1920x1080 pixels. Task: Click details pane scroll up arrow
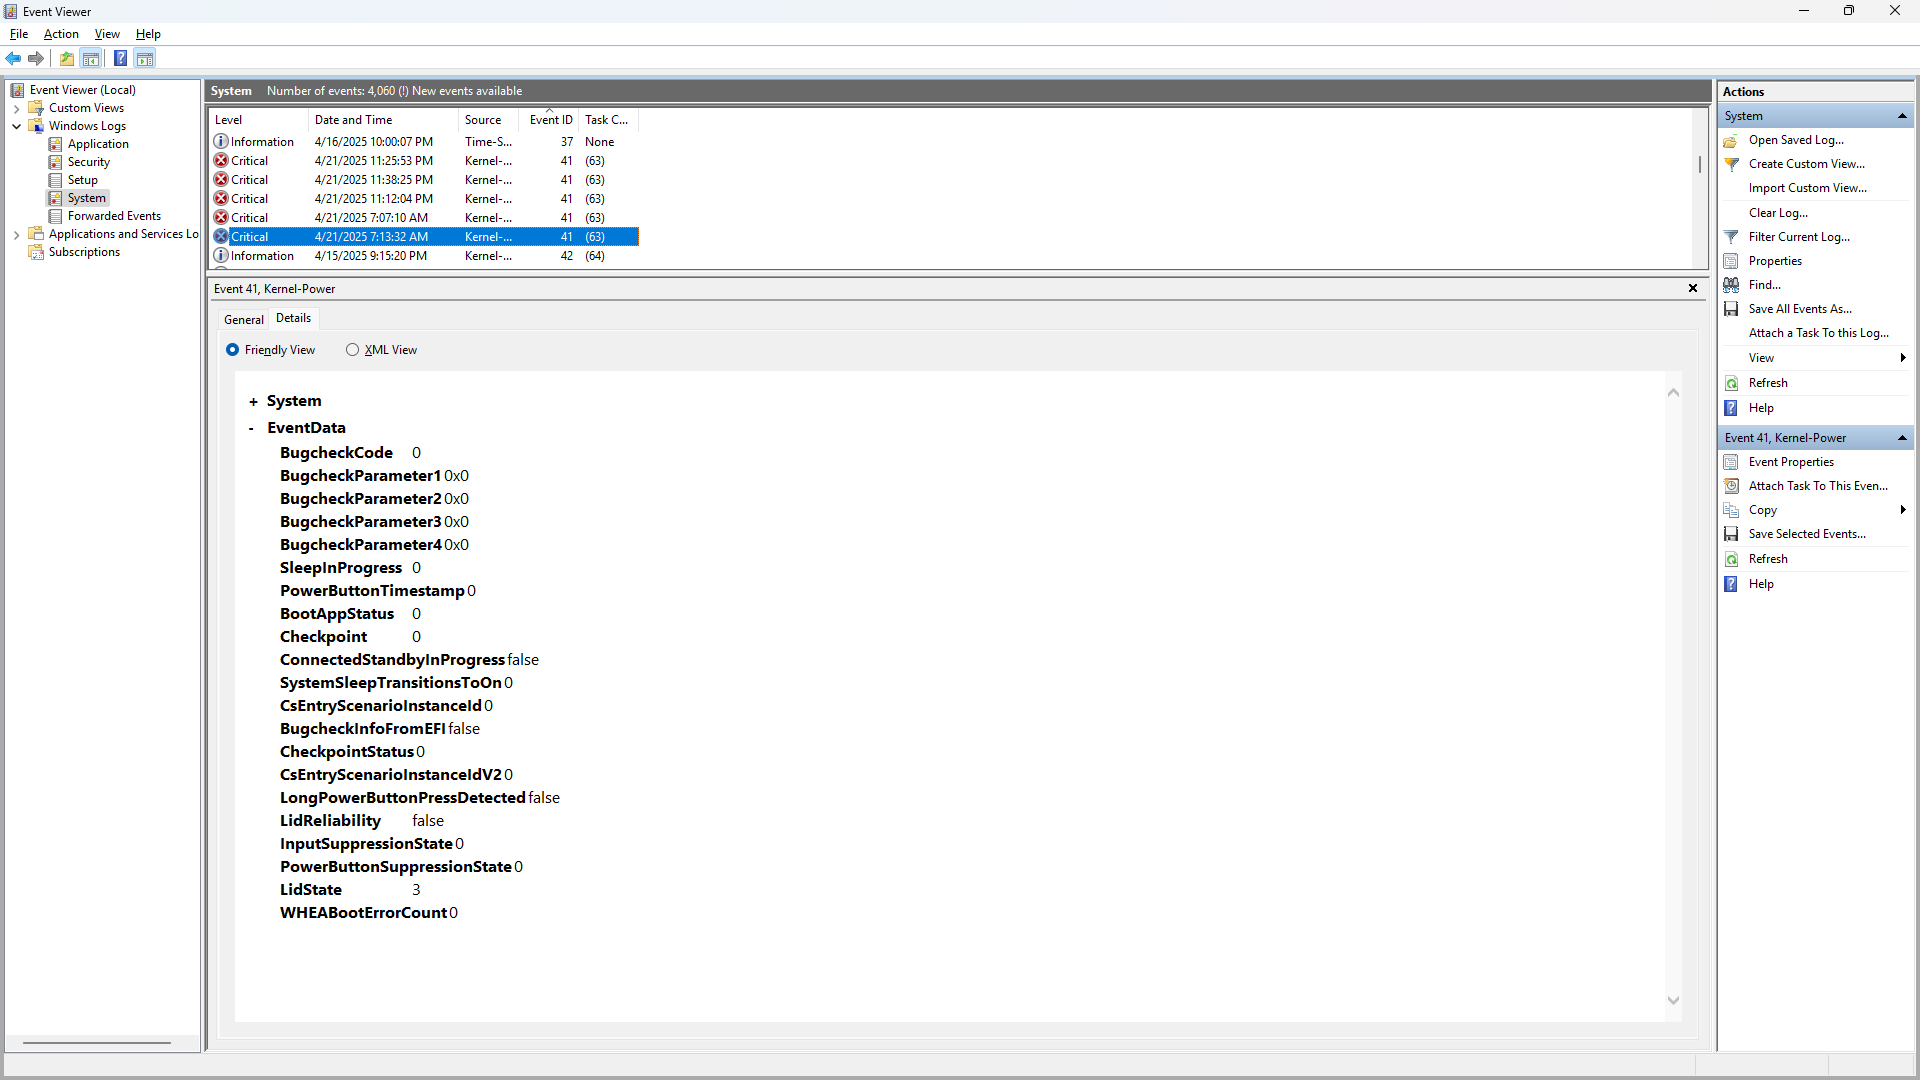[1673, 392]
